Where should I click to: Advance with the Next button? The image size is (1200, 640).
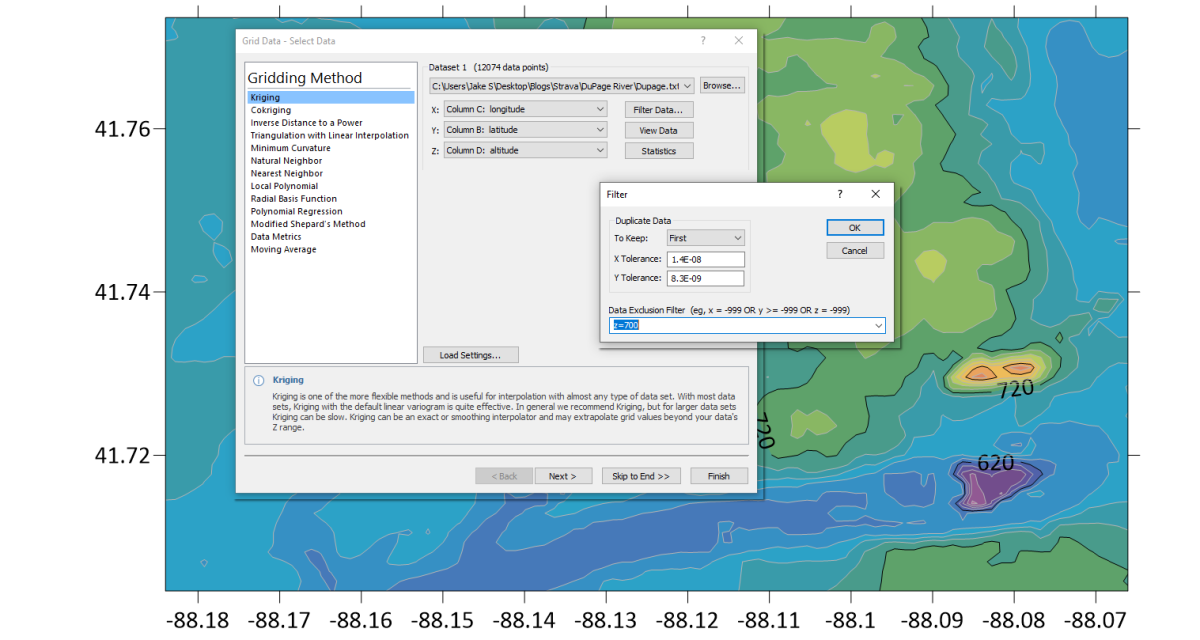click(x=563, y=475)
